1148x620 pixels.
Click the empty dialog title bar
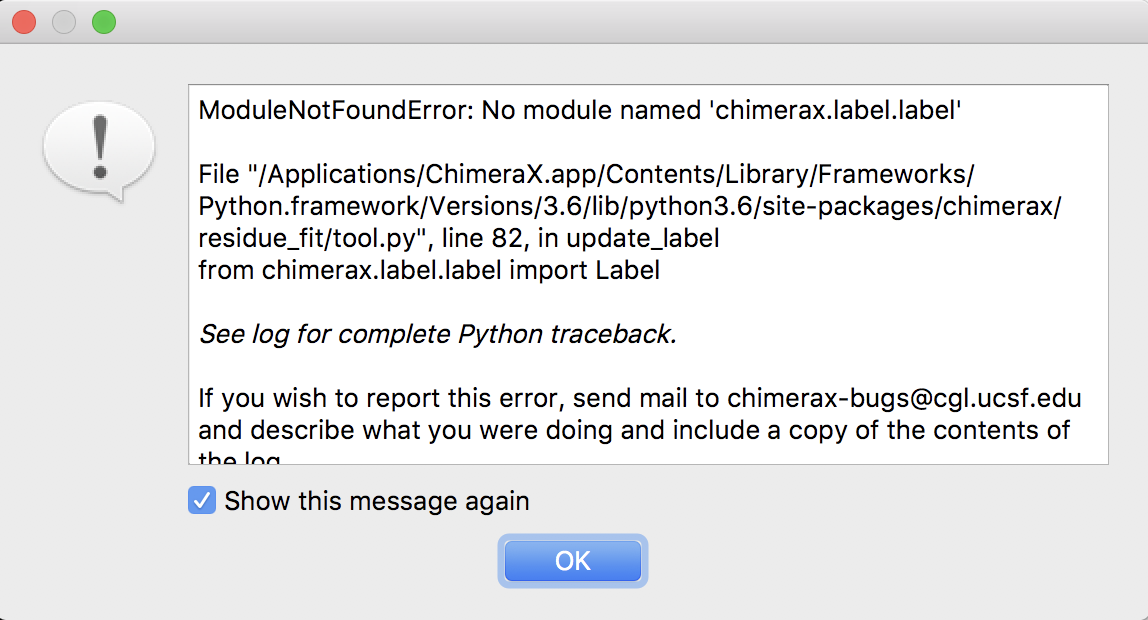click(600, 21)
